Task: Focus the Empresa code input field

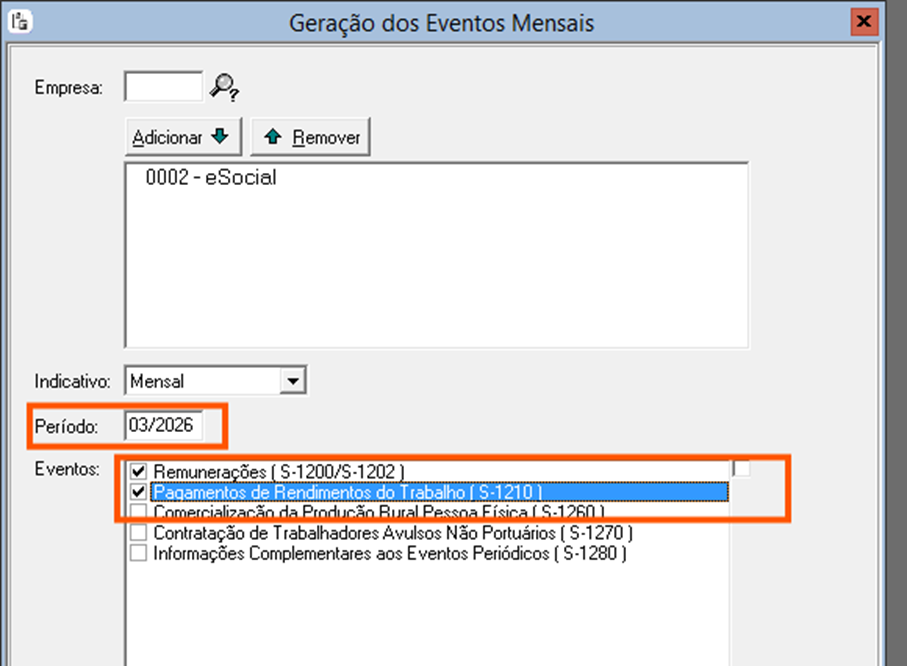Action: click(x=163, y=87)
